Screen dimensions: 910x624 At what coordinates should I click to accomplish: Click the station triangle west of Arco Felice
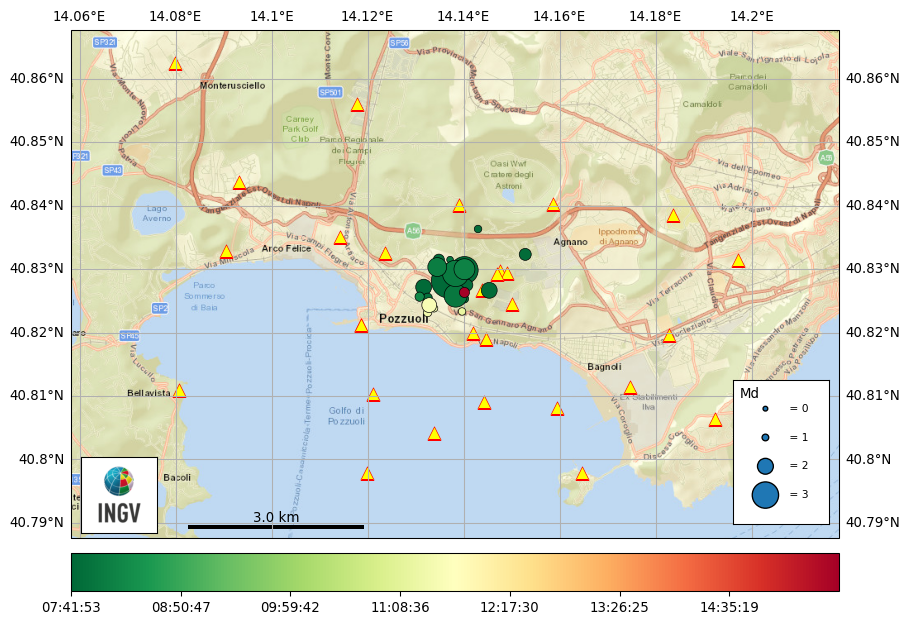[226, 252]
